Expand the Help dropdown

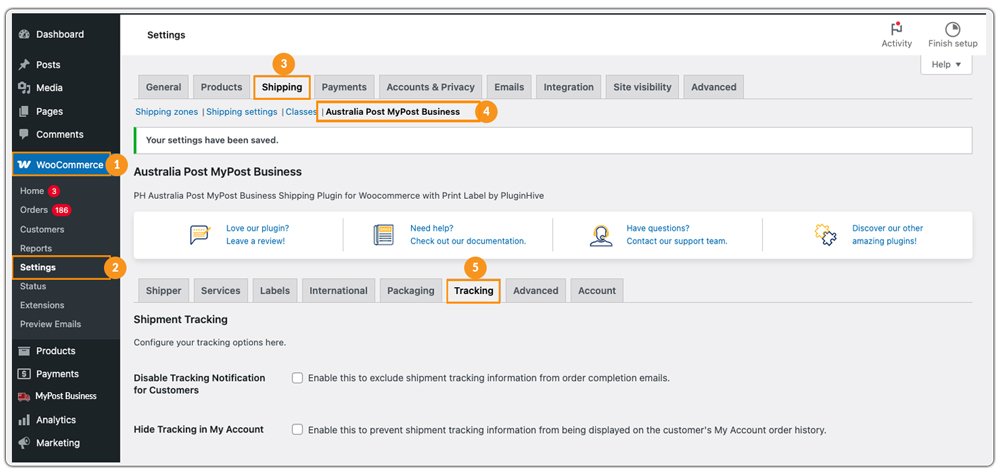coord(946,64)
